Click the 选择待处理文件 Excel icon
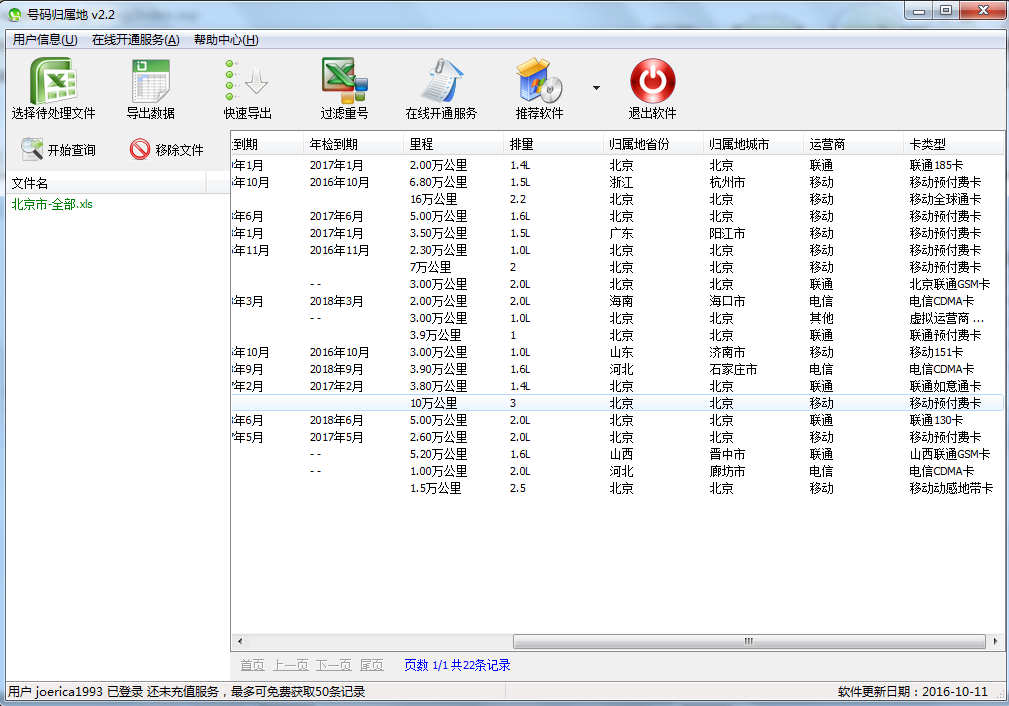Viewport: 1009px width, 706px height. [x=53, y=81]
